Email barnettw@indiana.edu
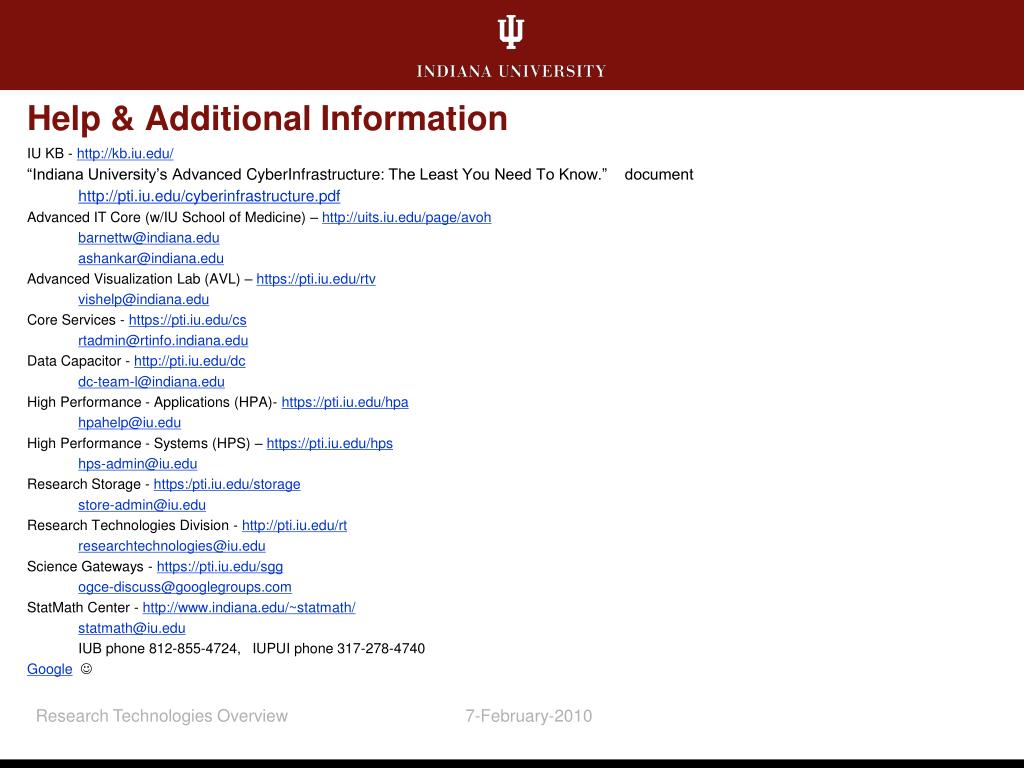The height and width of the screenshot is (768, 1024). [148, 238]
